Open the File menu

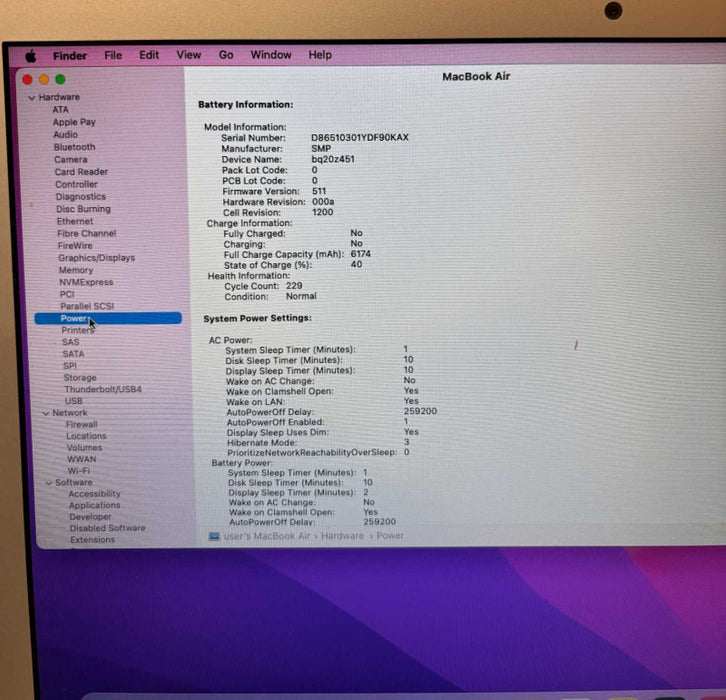(113, 56)
